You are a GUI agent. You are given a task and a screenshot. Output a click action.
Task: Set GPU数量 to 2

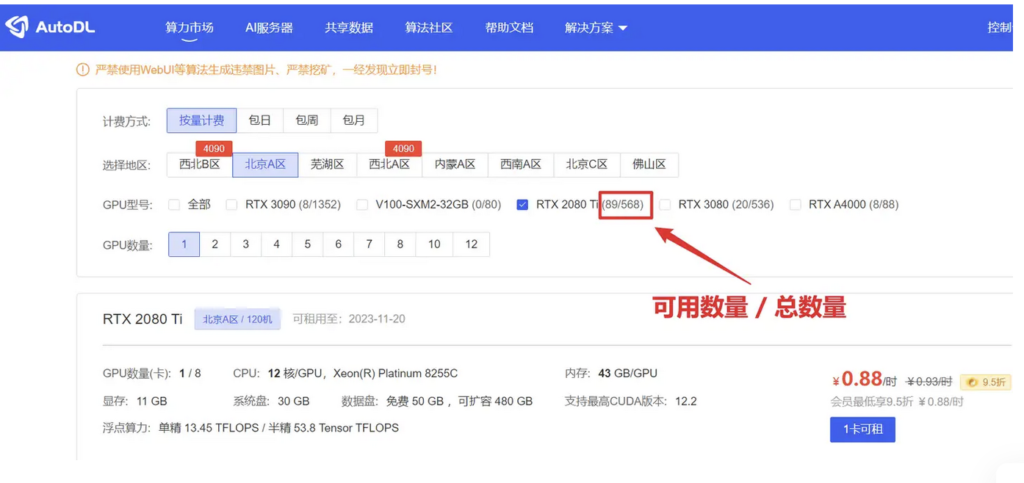coord(215,244)
